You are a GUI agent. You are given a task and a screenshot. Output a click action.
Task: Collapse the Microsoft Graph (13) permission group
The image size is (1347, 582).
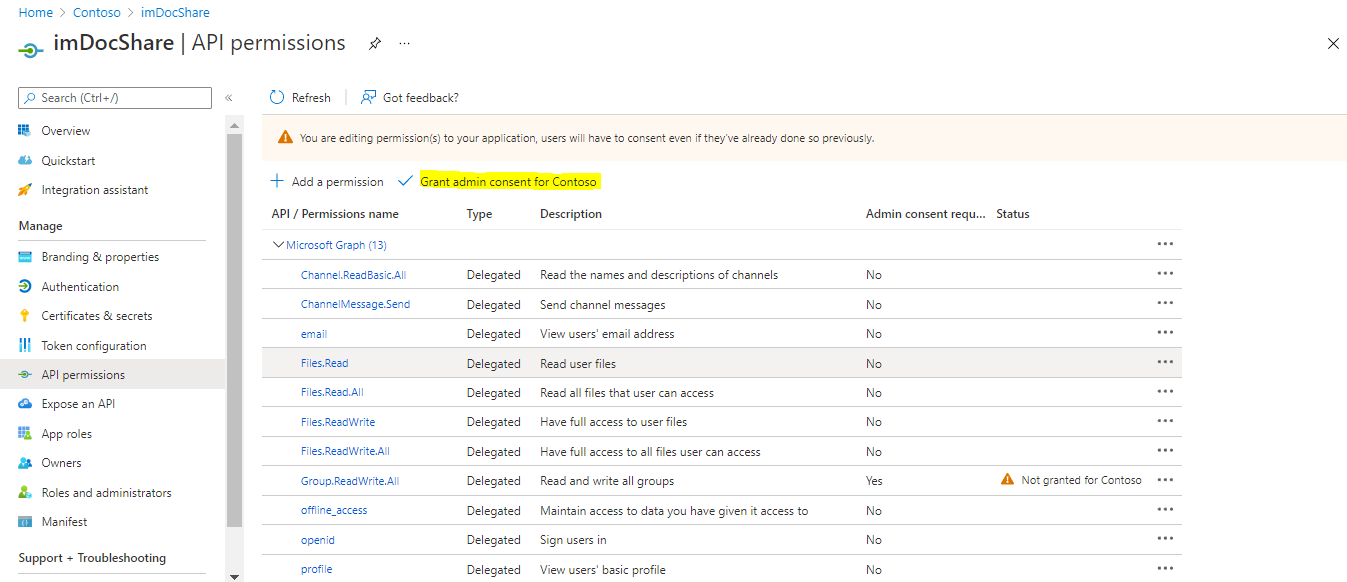coord(278,245)
